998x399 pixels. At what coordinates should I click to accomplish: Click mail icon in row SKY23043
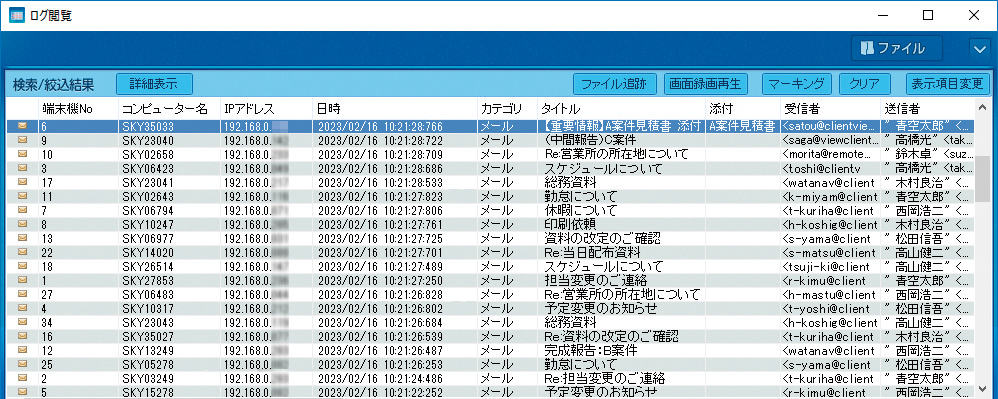click(x=22, y=321)
